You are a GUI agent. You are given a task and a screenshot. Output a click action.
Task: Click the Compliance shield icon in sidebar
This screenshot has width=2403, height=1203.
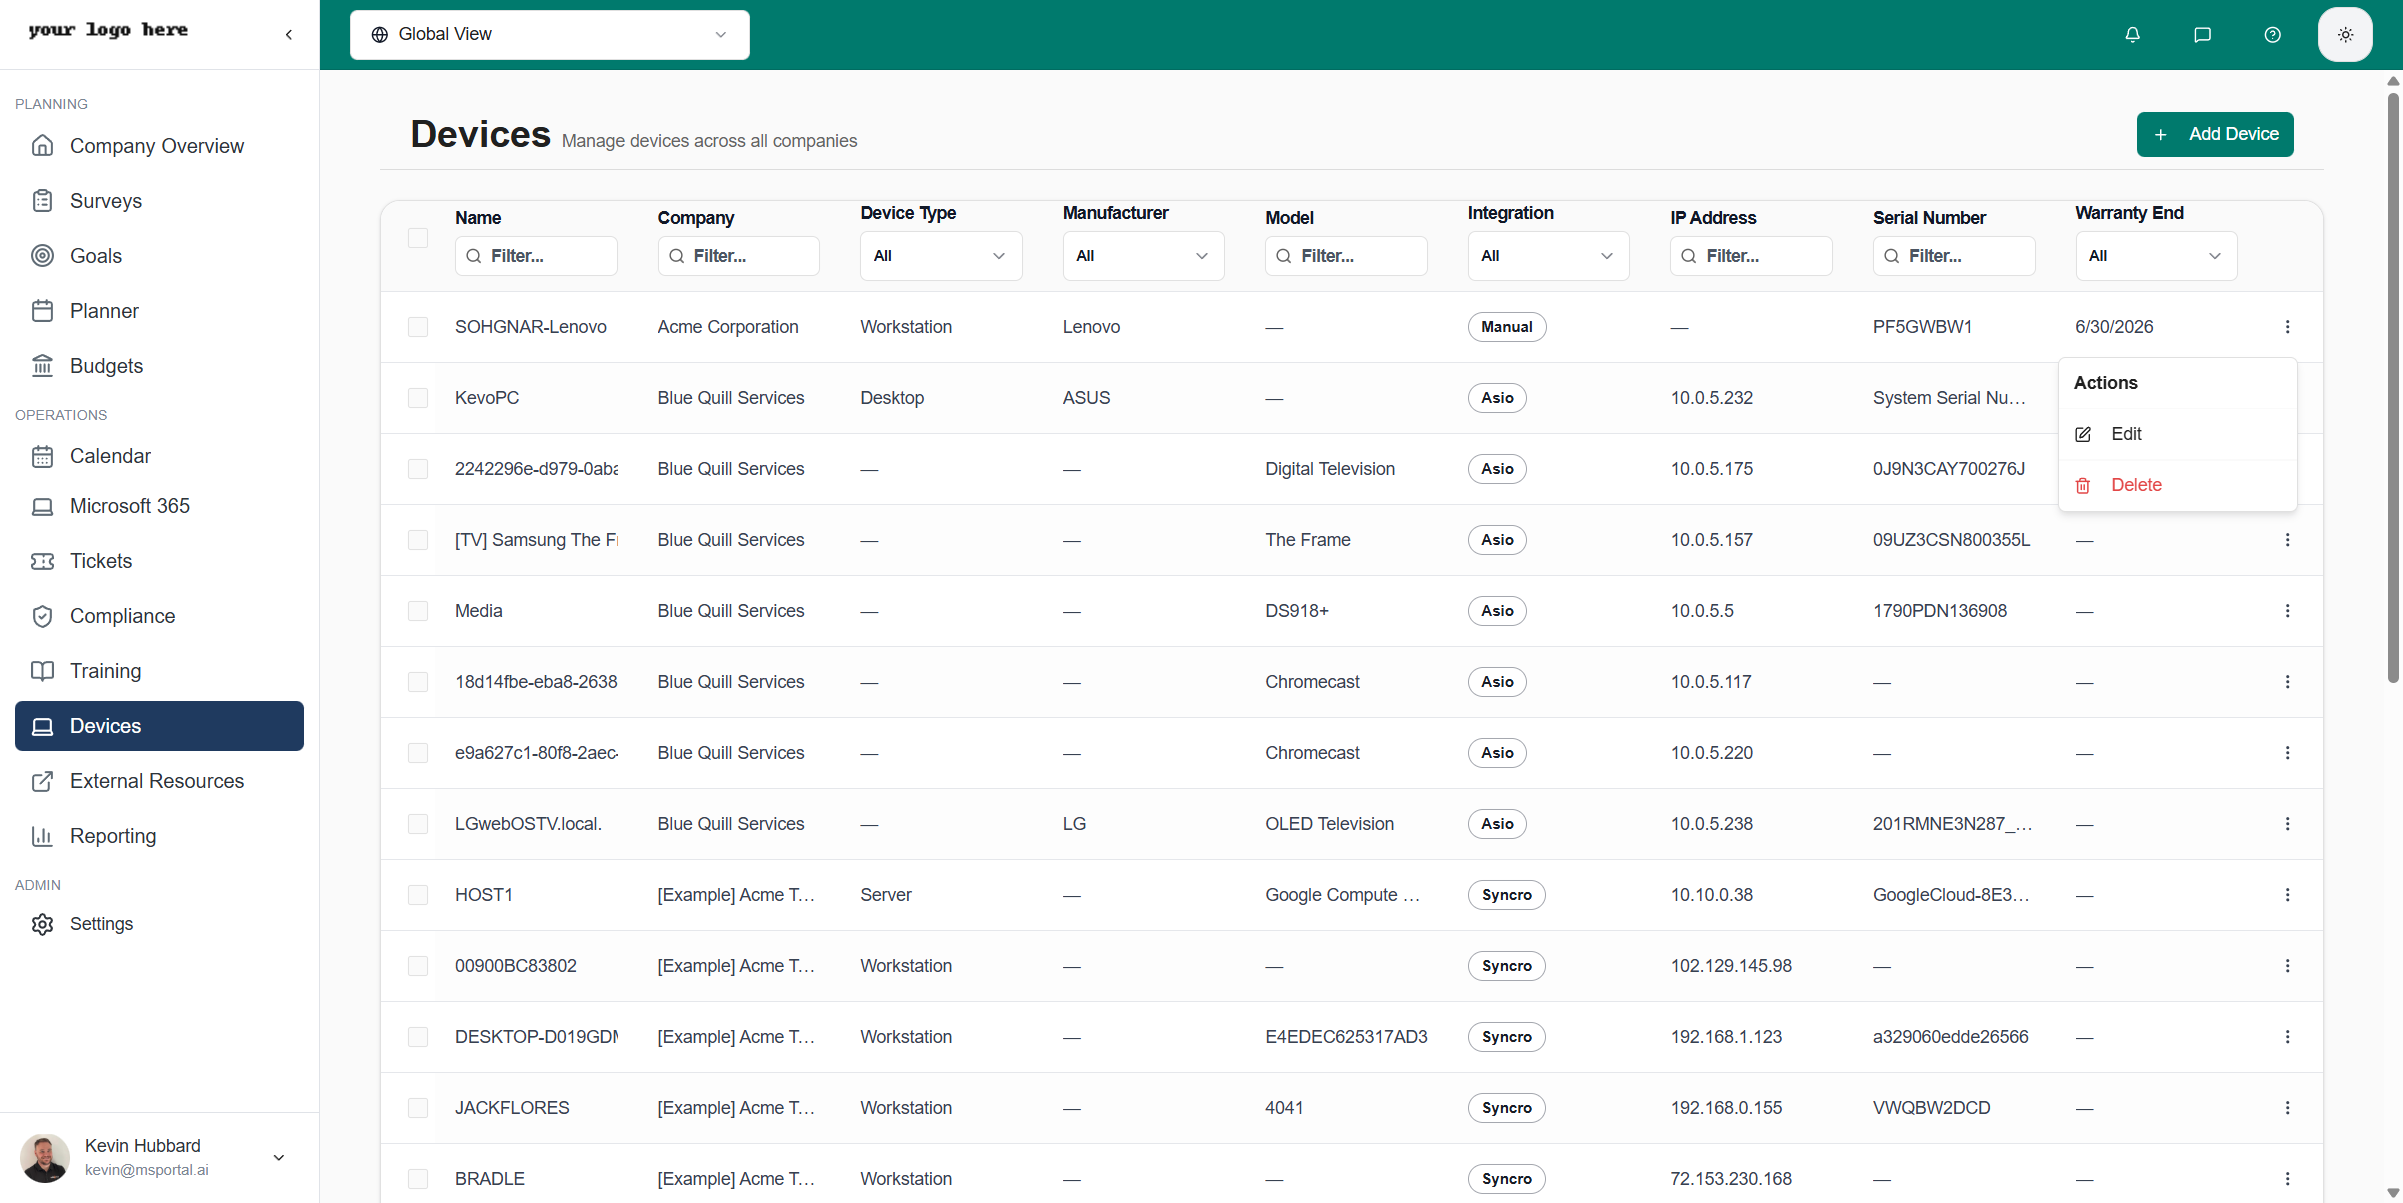click(42, 616)
